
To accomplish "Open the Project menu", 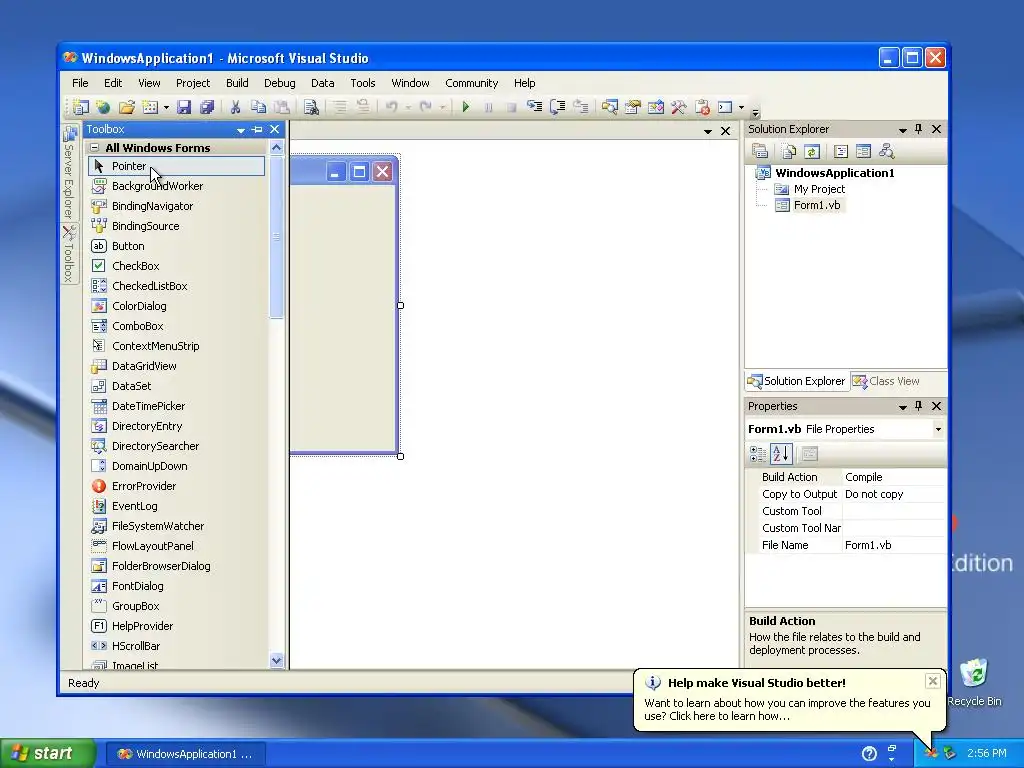I will click(193, 83).
